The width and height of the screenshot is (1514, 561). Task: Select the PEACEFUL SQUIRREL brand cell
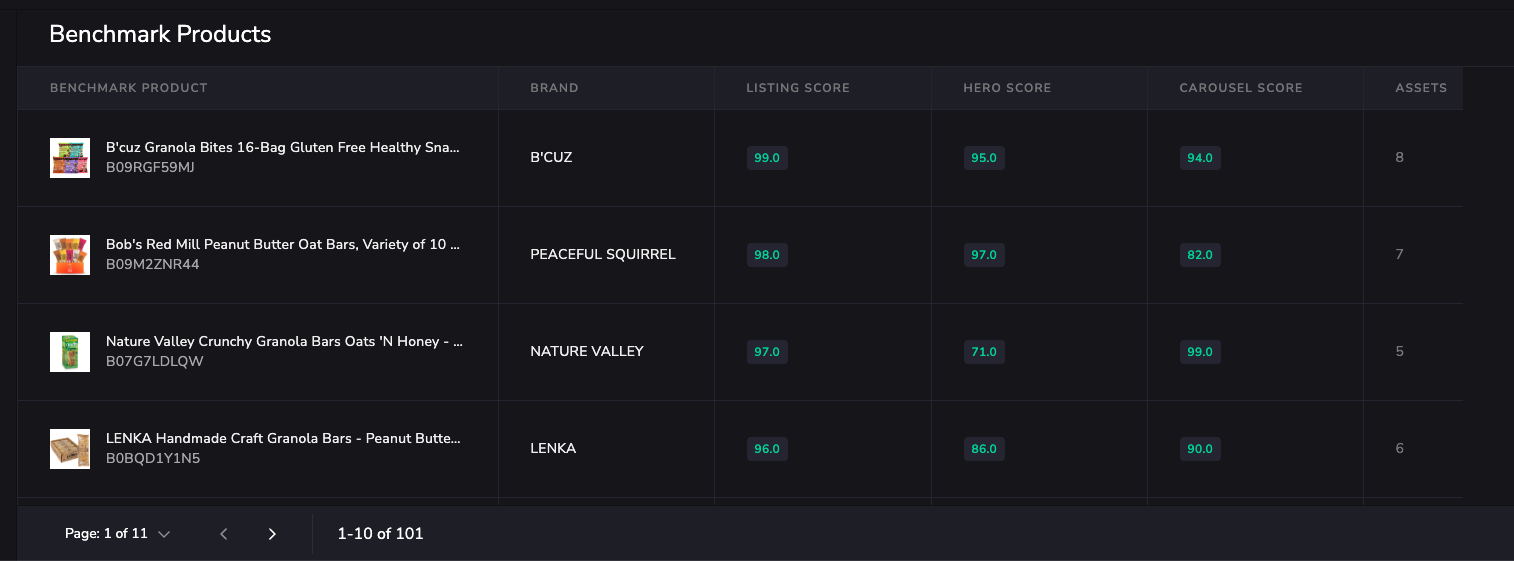pyautogui.click(x=603, y=255)
